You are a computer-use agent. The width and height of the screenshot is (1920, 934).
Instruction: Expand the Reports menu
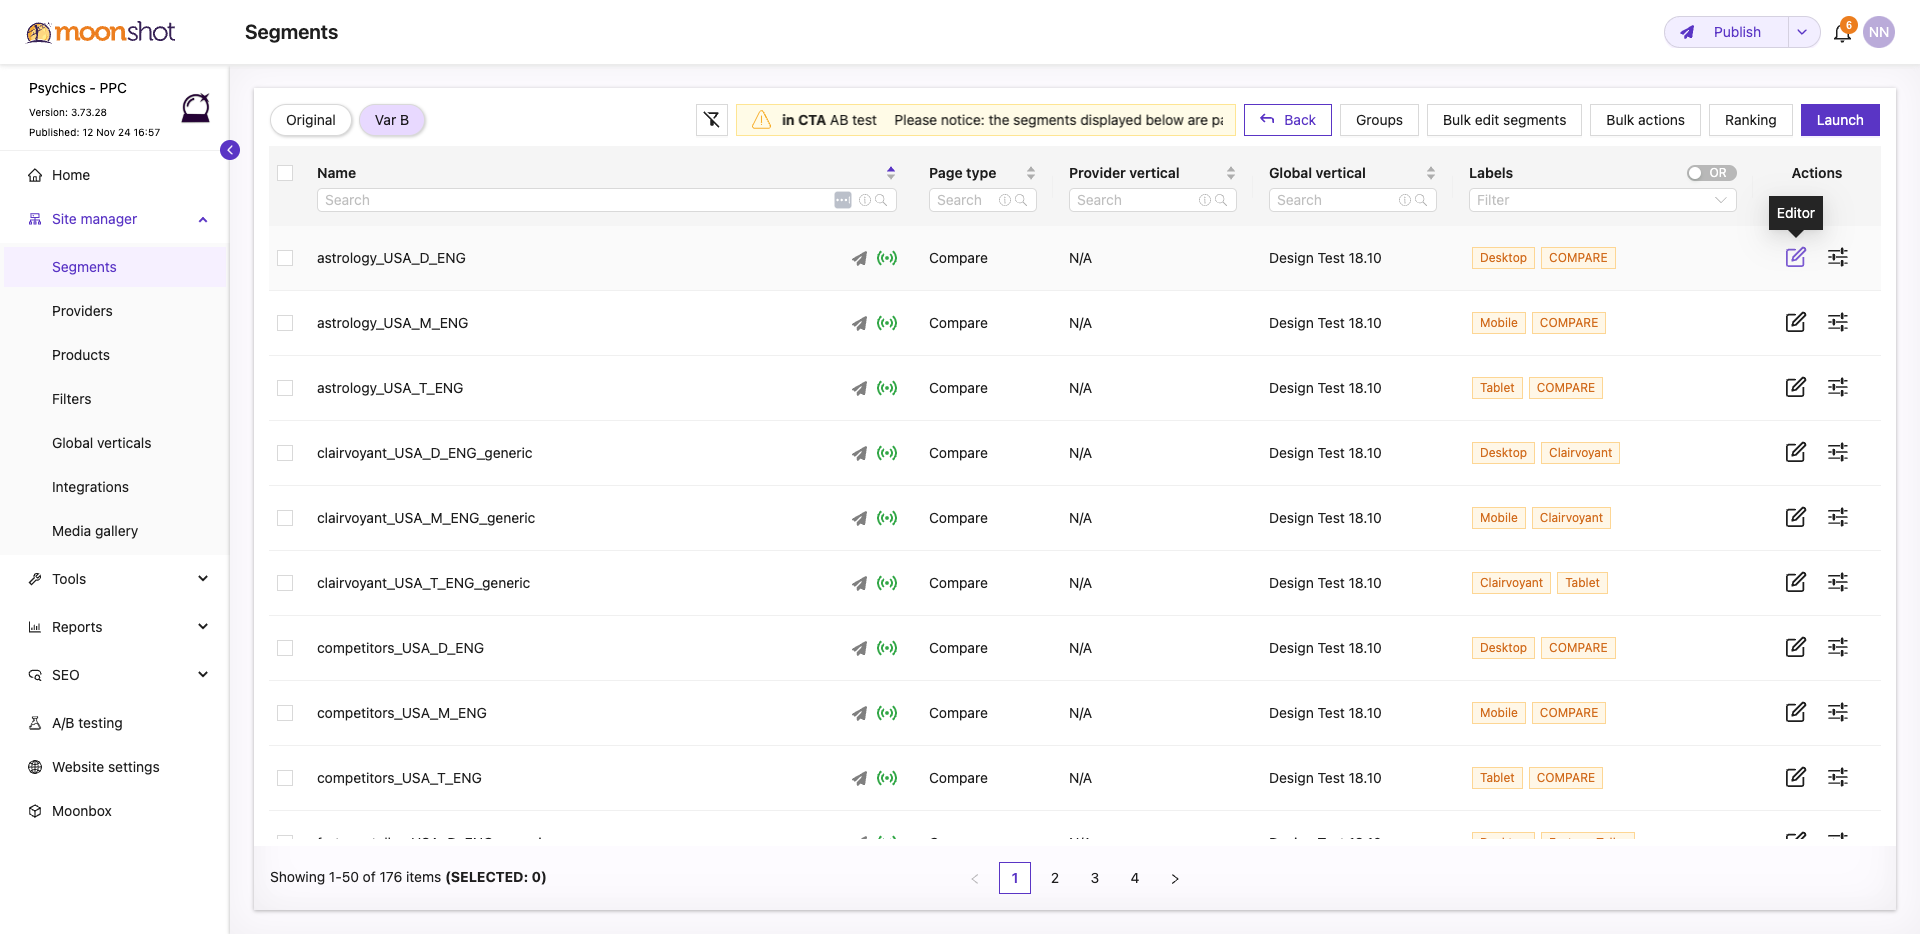pos(203,627)
